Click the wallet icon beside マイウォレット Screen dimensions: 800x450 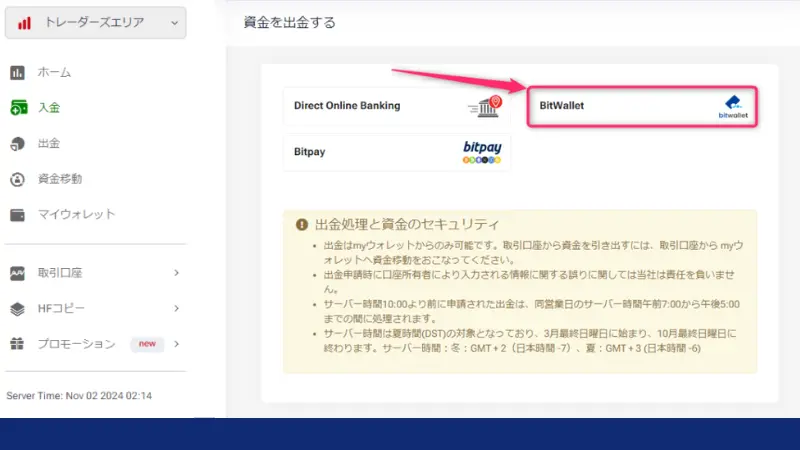(x=17, y=214)
